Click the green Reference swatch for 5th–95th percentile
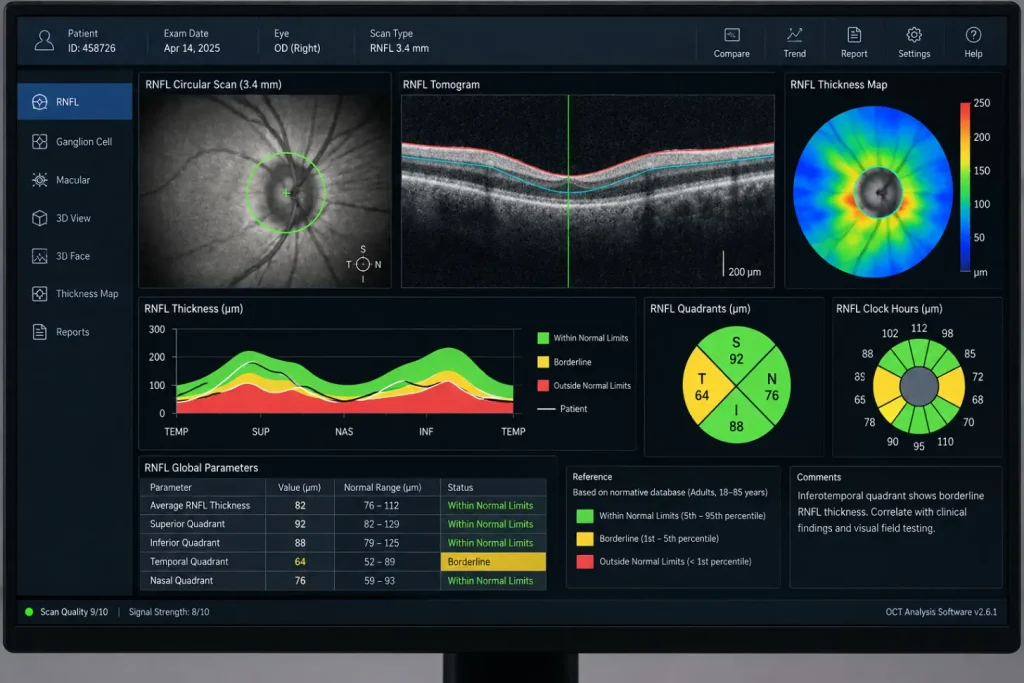This screenshot has width=1024, height=683. coord(584,516)
